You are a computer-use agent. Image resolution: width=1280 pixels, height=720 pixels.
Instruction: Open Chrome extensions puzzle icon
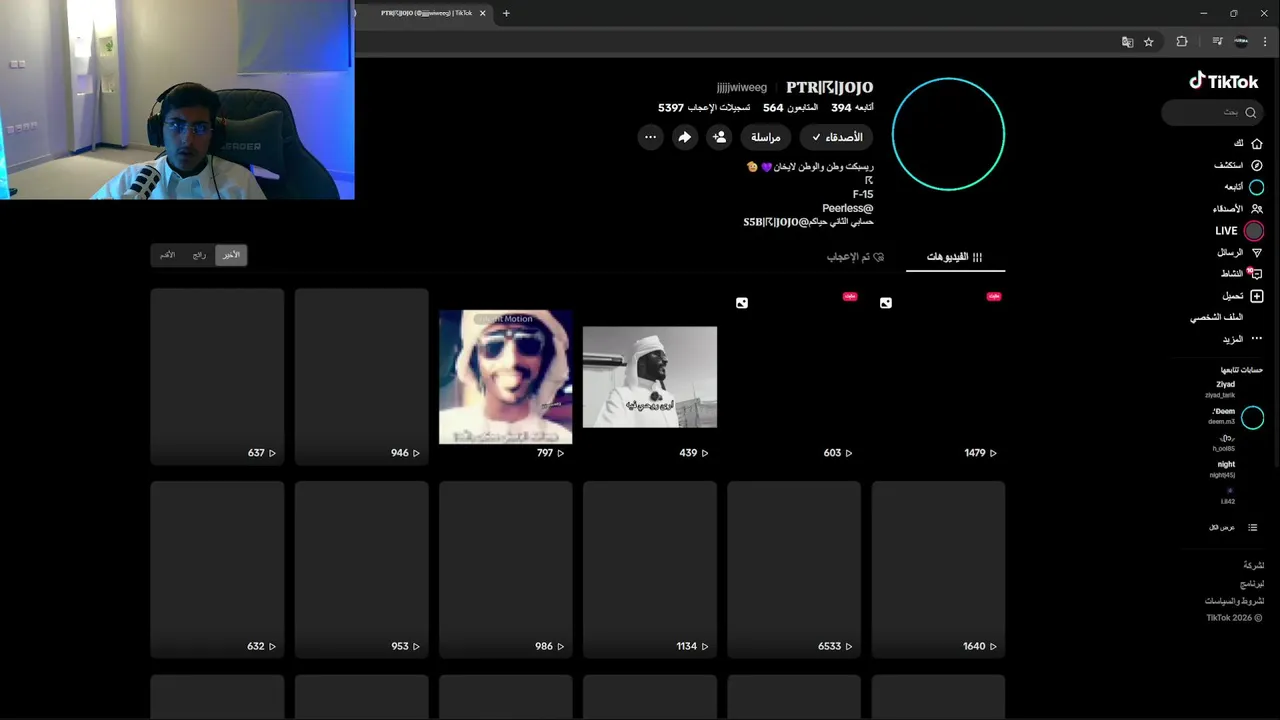click(1182, 42)
